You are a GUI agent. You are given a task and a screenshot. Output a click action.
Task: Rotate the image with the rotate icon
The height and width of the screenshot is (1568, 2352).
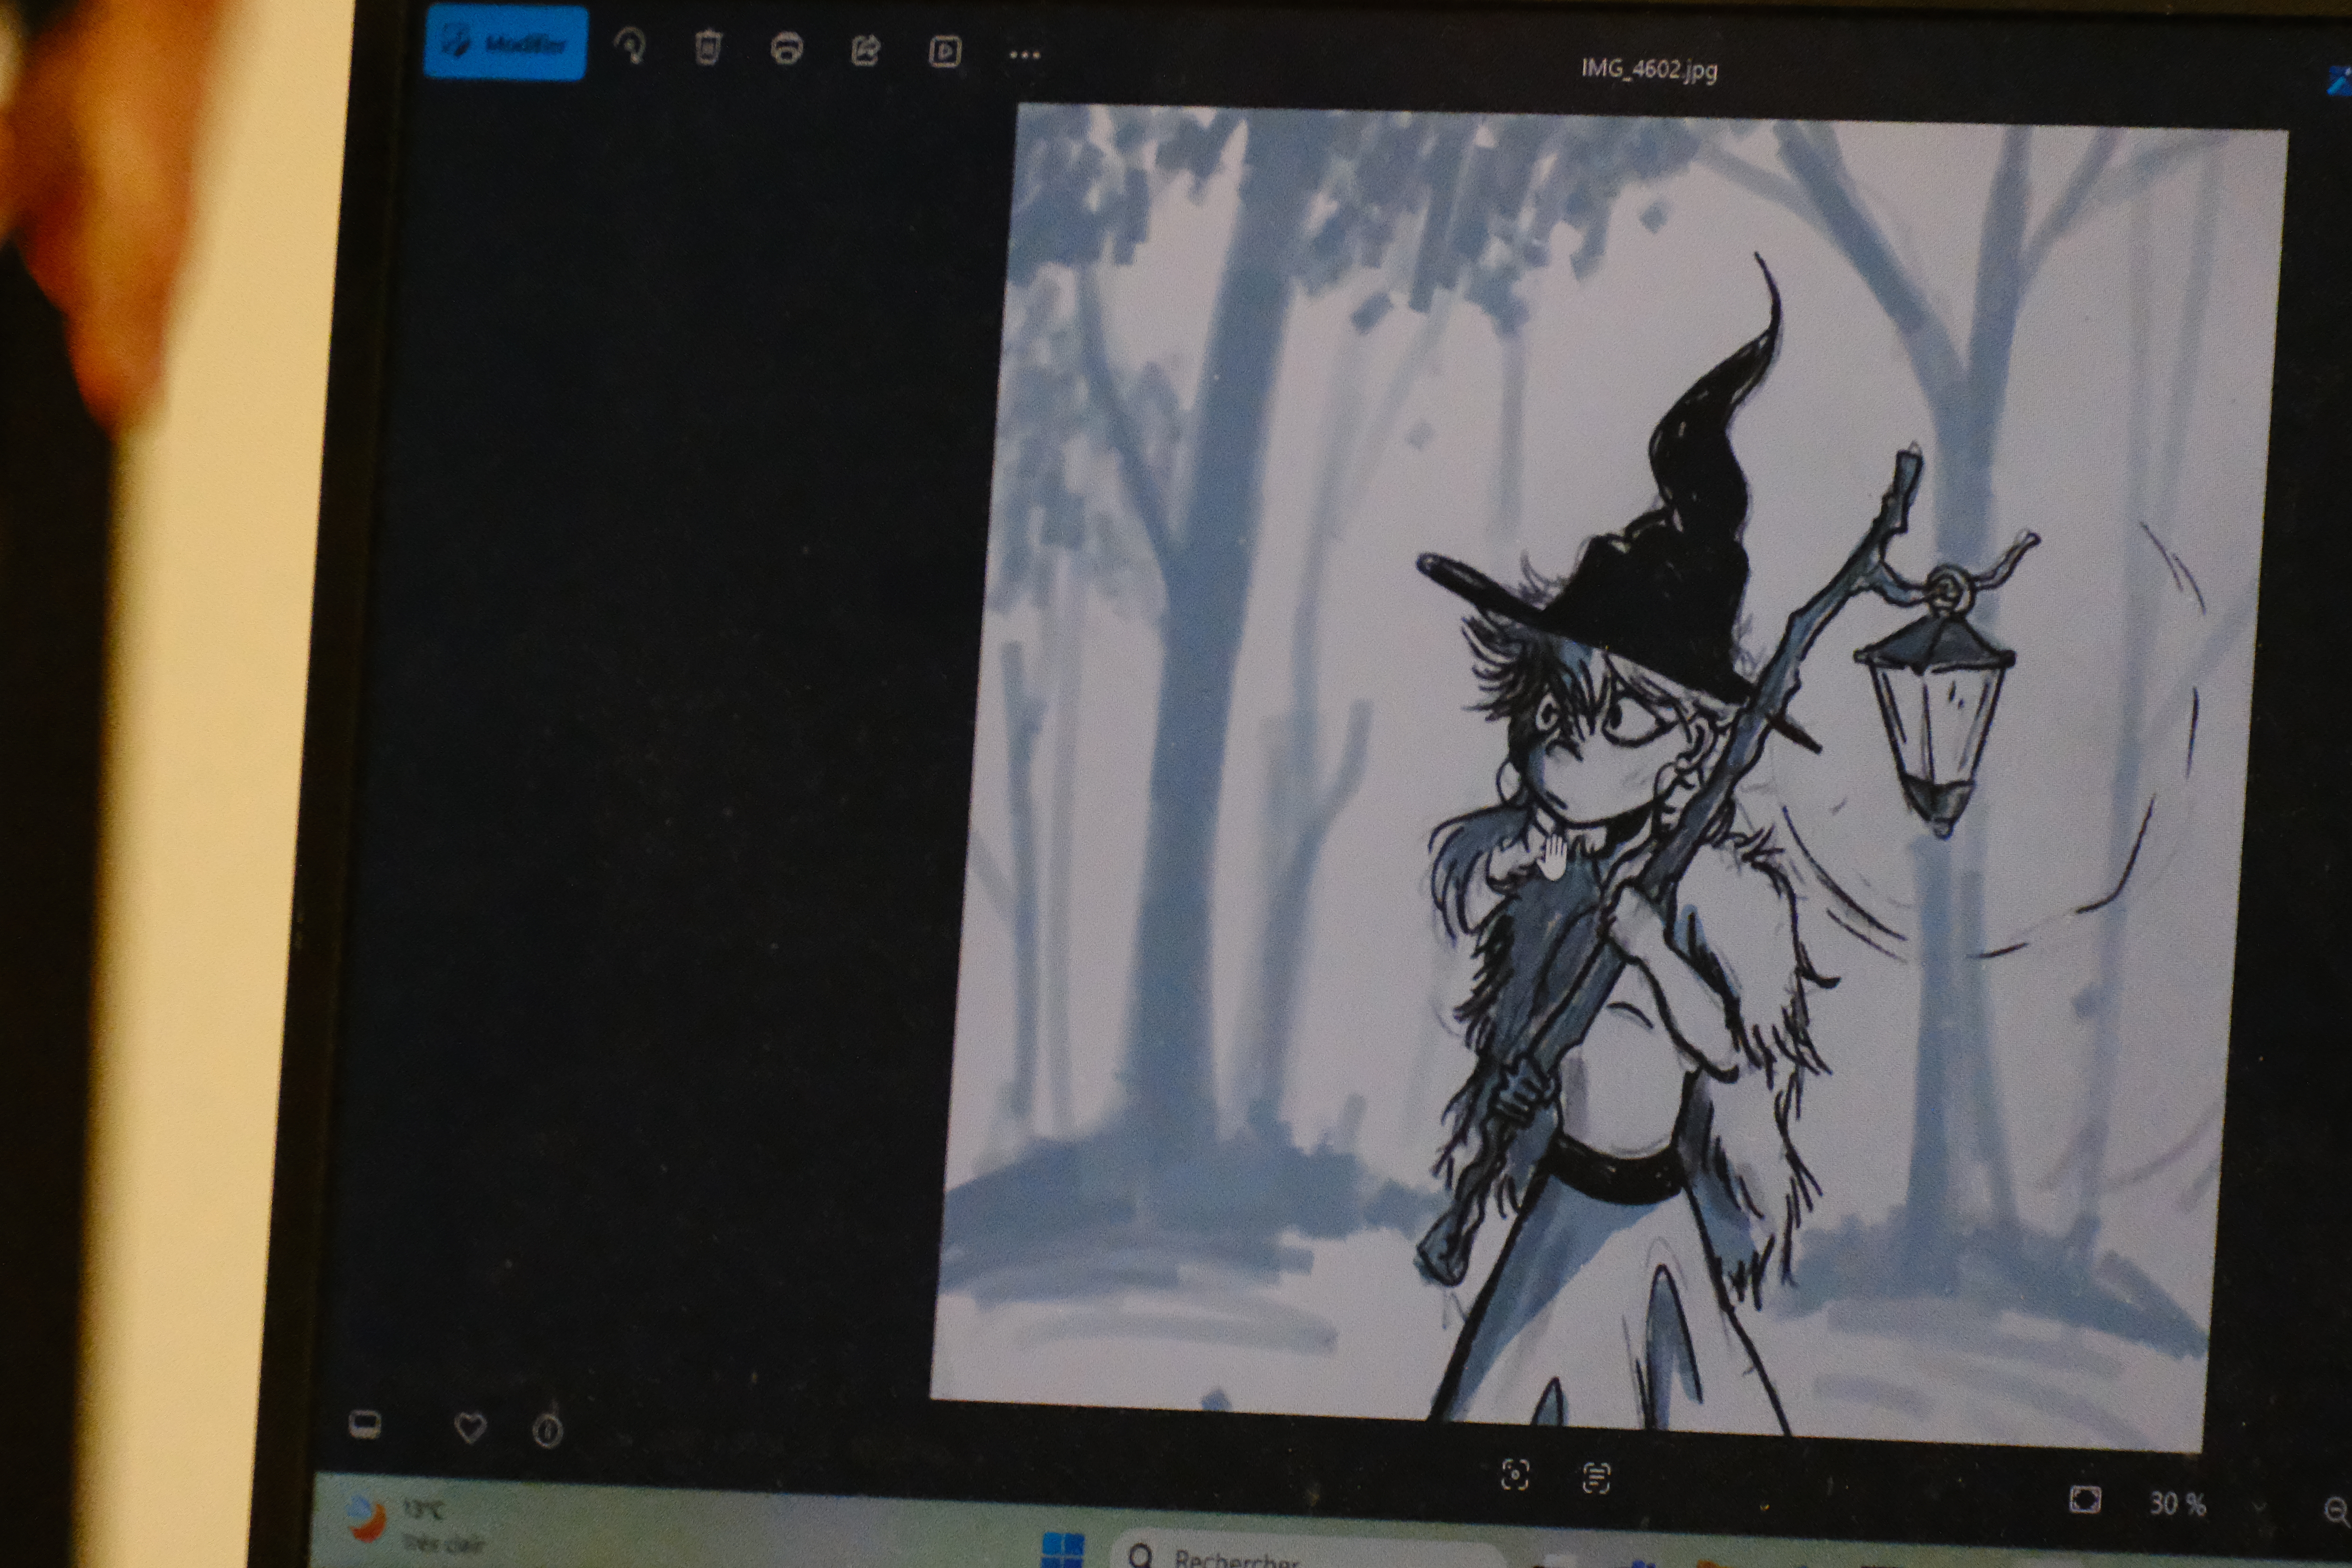pos(630,46)
